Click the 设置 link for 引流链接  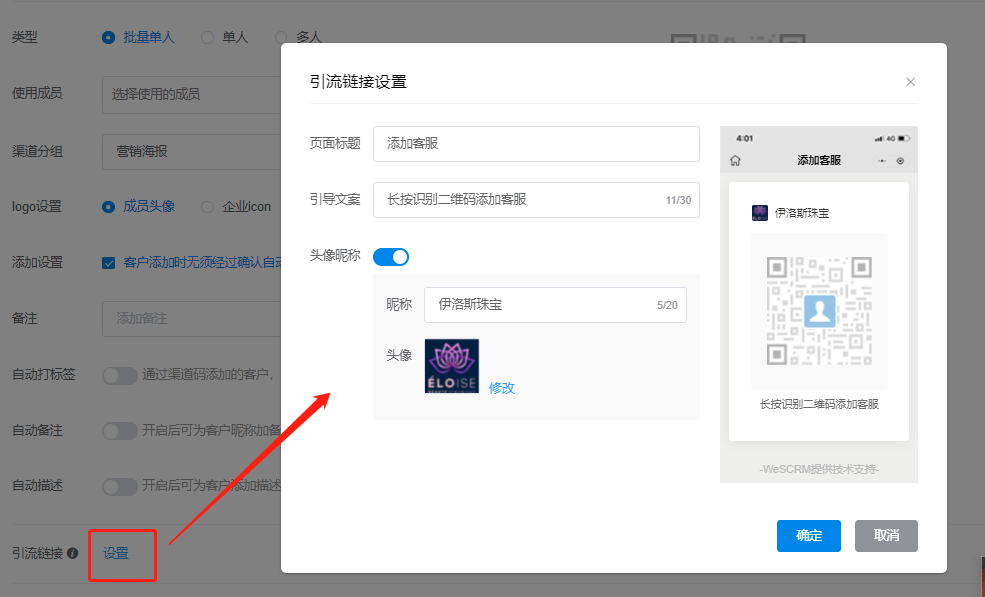[x=116, y=553]
